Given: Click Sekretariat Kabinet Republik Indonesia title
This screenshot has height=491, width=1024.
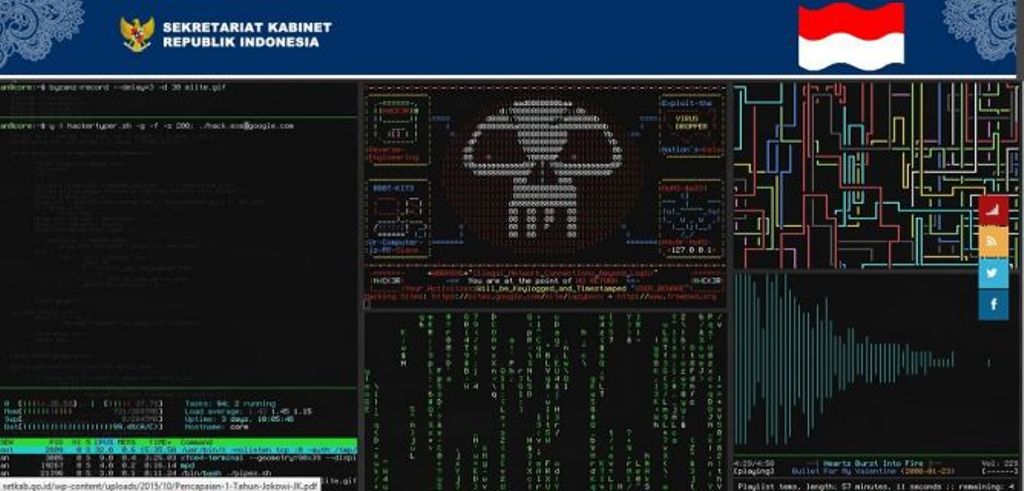Looking at the screenshot, I should [246, 34].
